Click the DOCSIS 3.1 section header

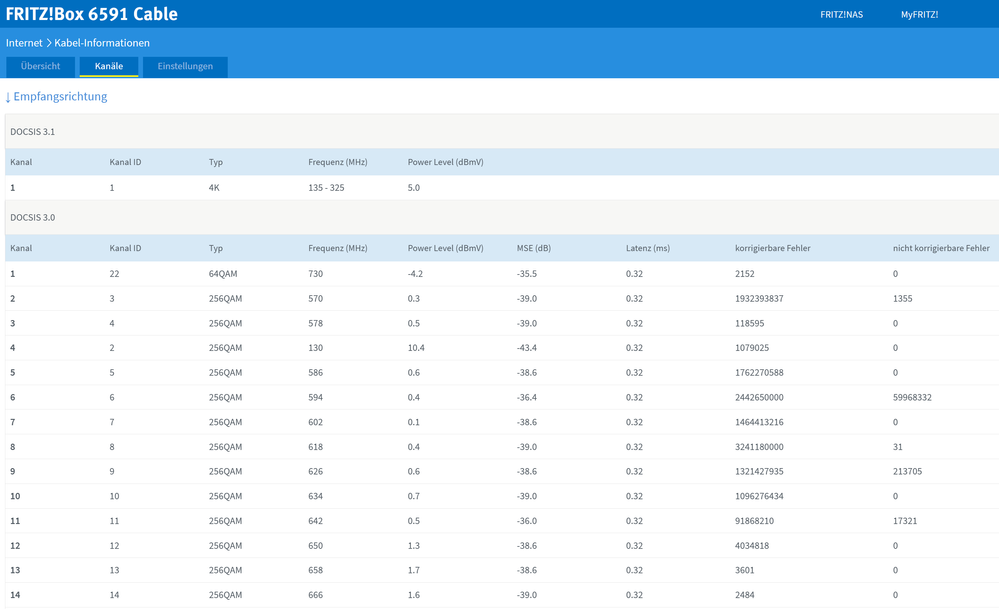pyautogui.click(x=33, y=132)
